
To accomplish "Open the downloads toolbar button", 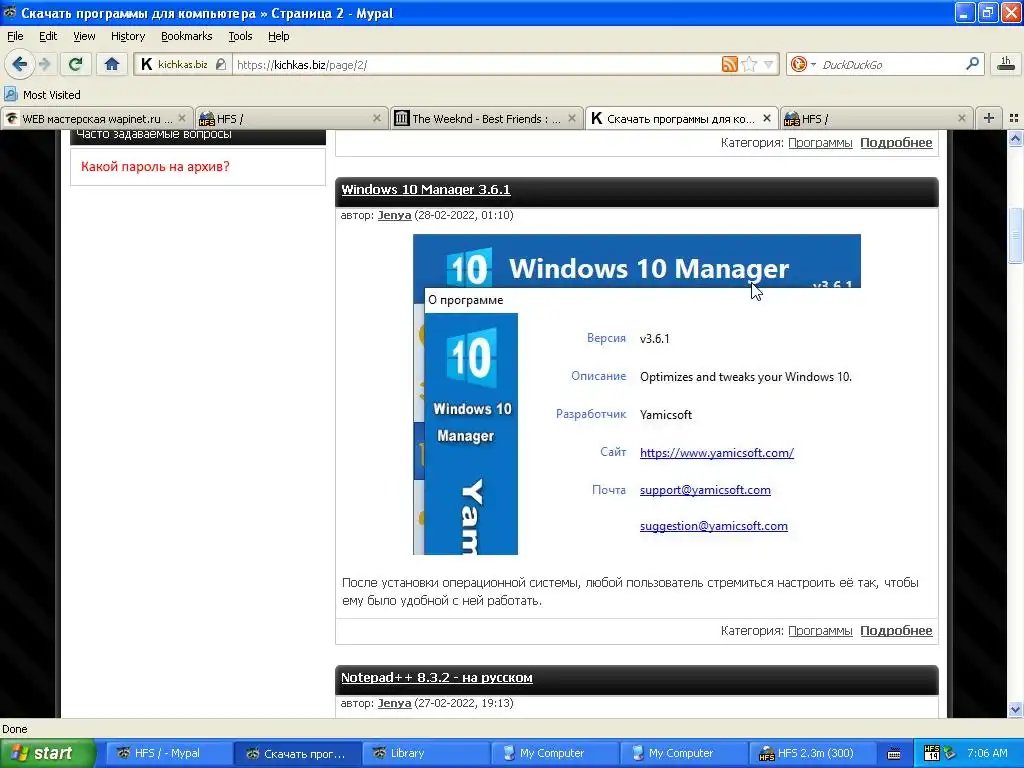I will tap(1006, 63).
